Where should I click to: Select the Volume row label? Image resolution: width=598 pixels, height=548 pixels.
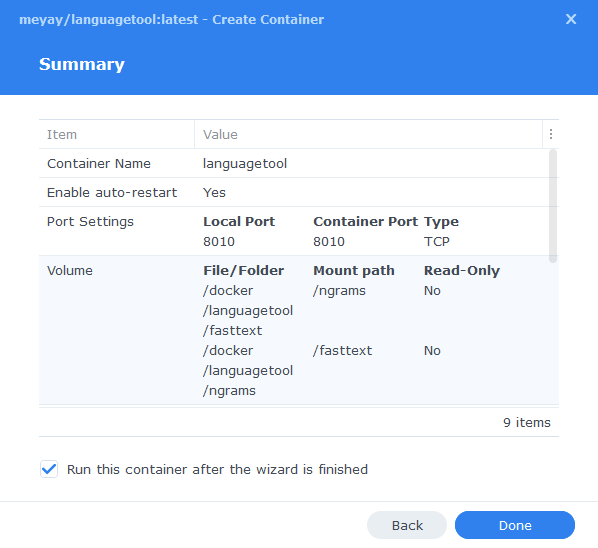tap(70, 270)
